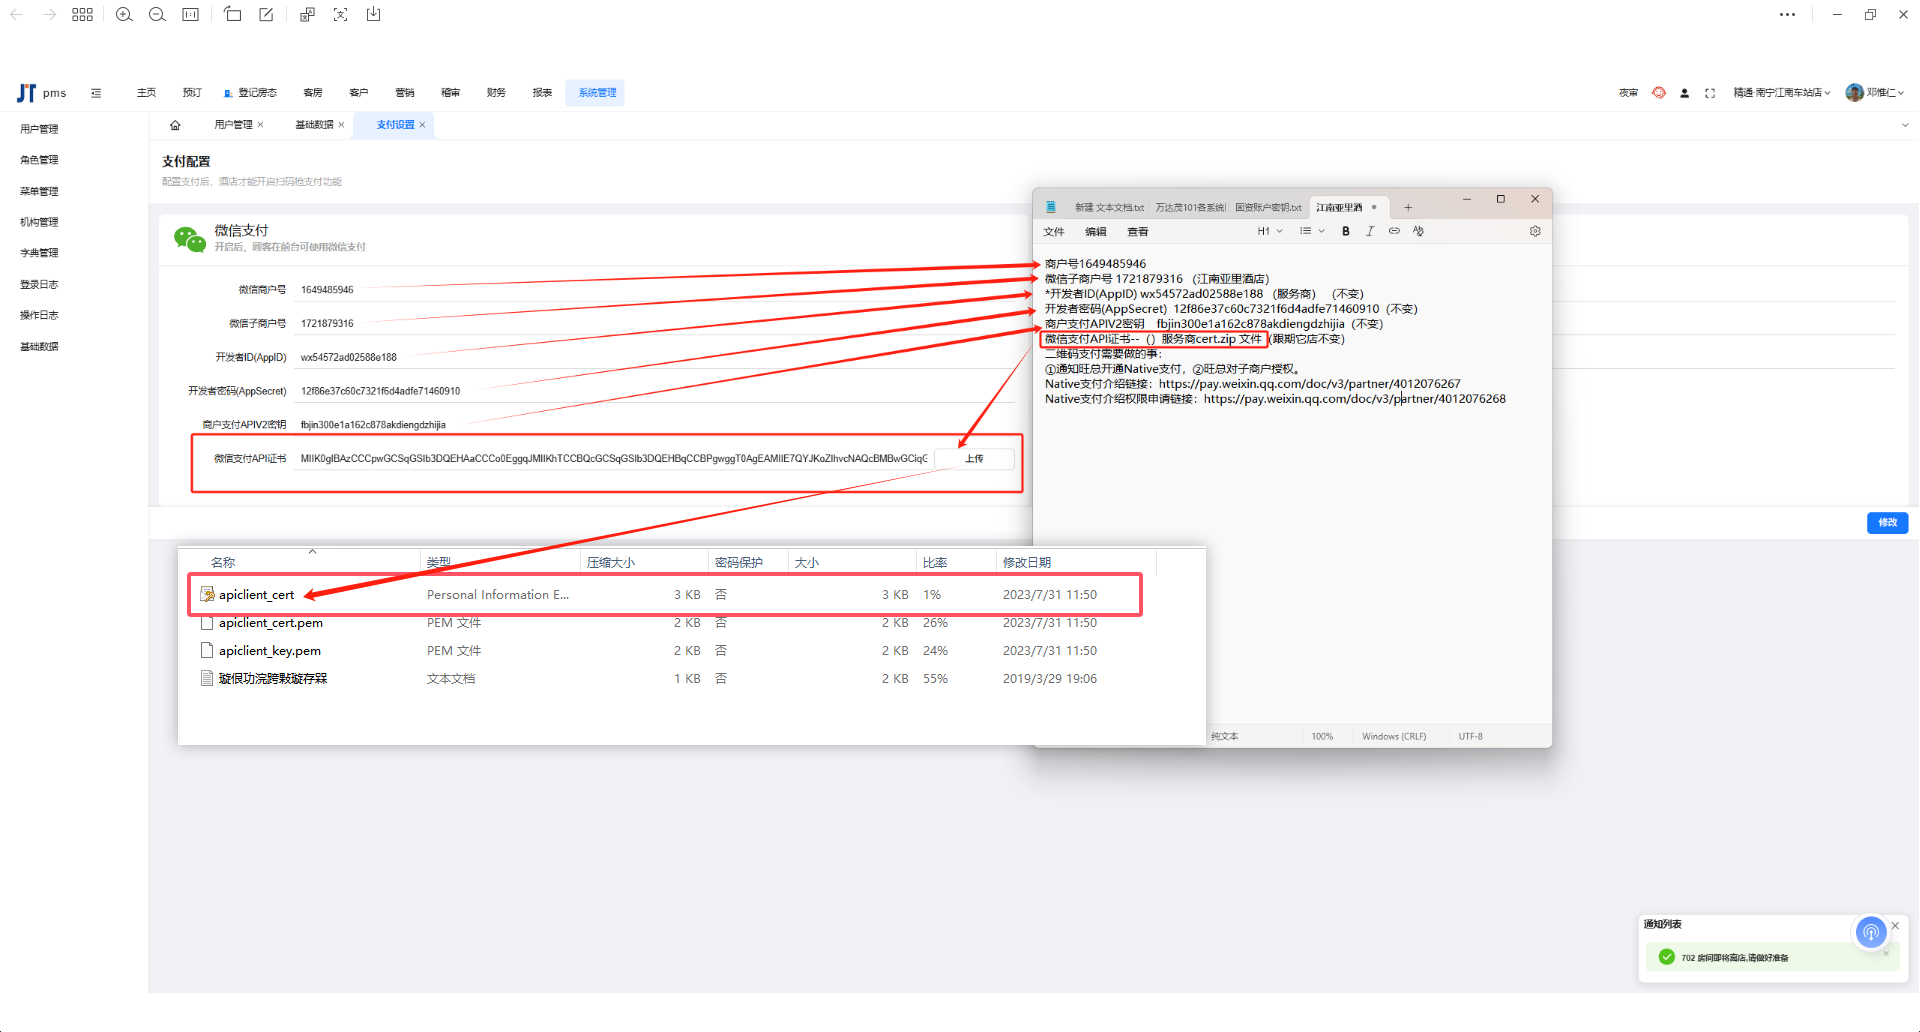The width and height of the screenshot is (1920, 1032).
Task: Open the 财务 menu
Action: 496,93
